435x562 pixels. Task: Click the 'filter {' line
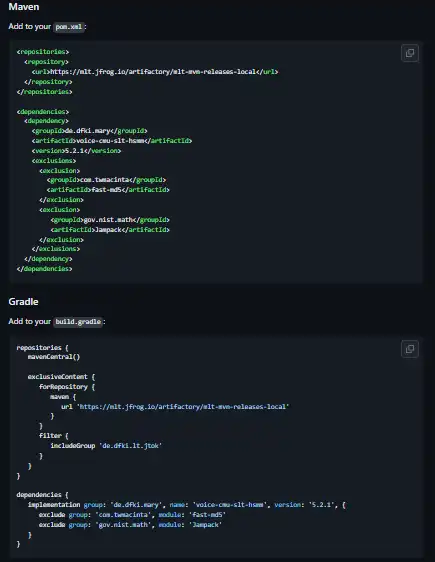[x=54, y=436]
